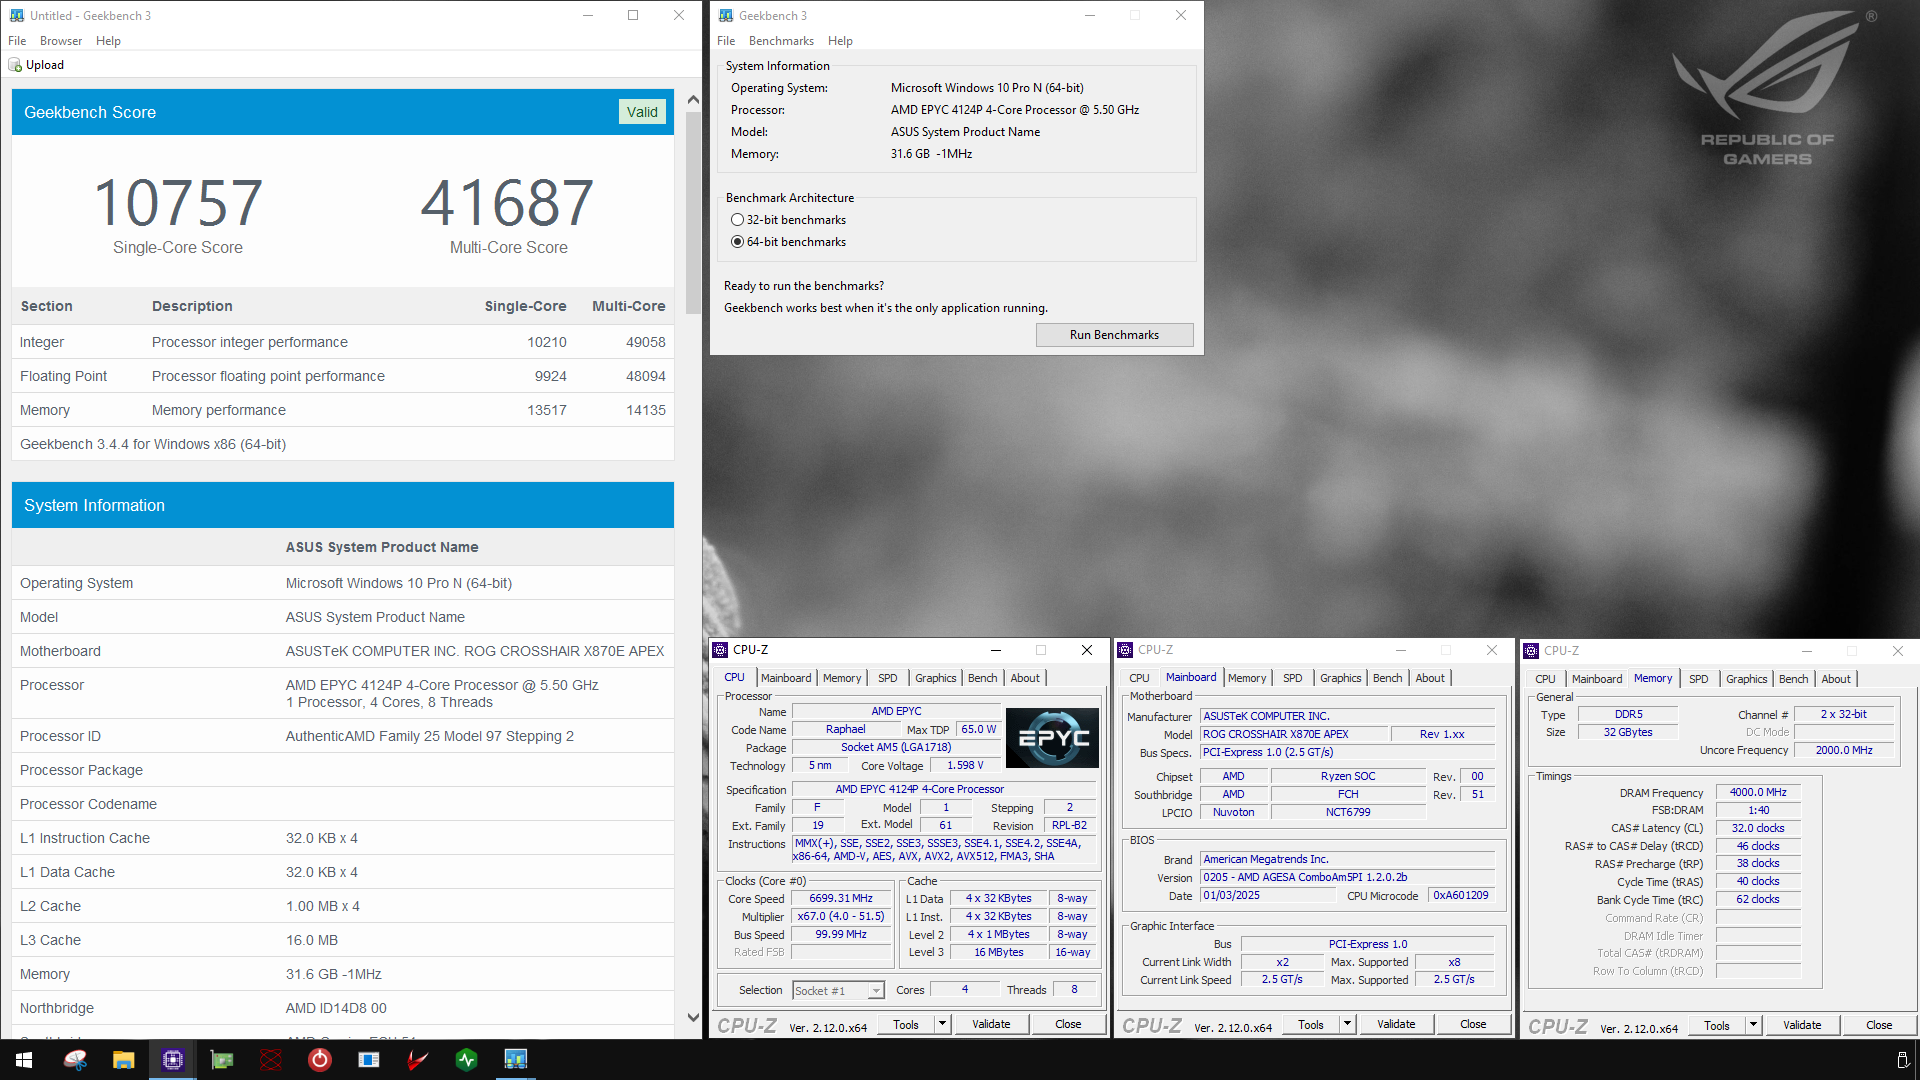
Task: Click scroll-up arrow in Geekbench results
Action: point(693,99)
